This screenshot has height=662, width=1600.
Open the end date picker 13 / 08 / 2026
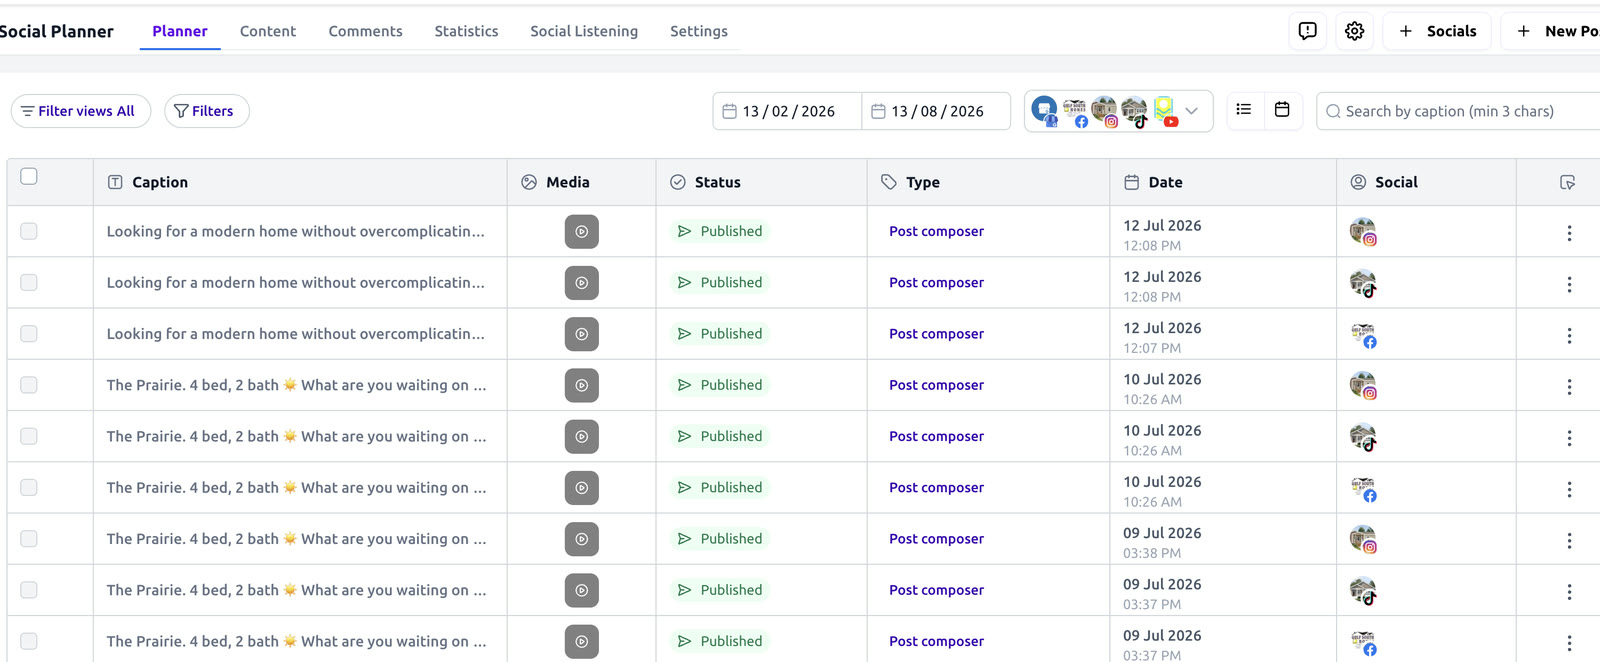click(936, 111)
